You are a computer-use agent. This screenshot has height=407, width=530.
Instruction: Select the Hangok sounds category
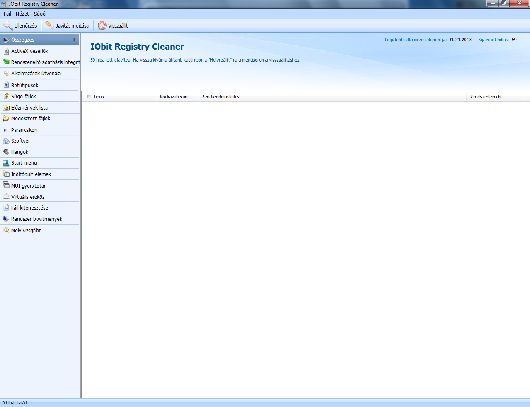point(40,152)
